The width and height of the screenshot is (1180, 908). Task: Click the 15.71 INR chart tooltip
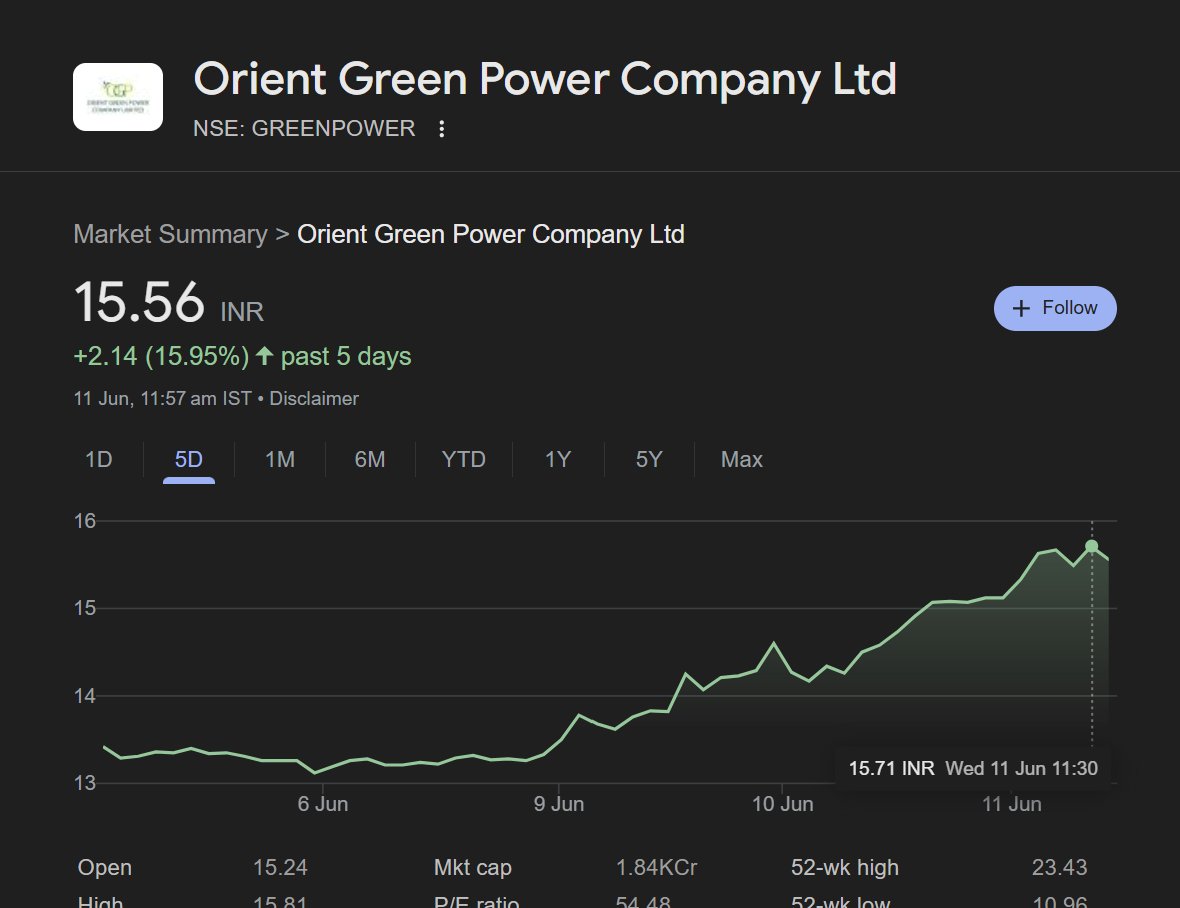click(973, 768)
